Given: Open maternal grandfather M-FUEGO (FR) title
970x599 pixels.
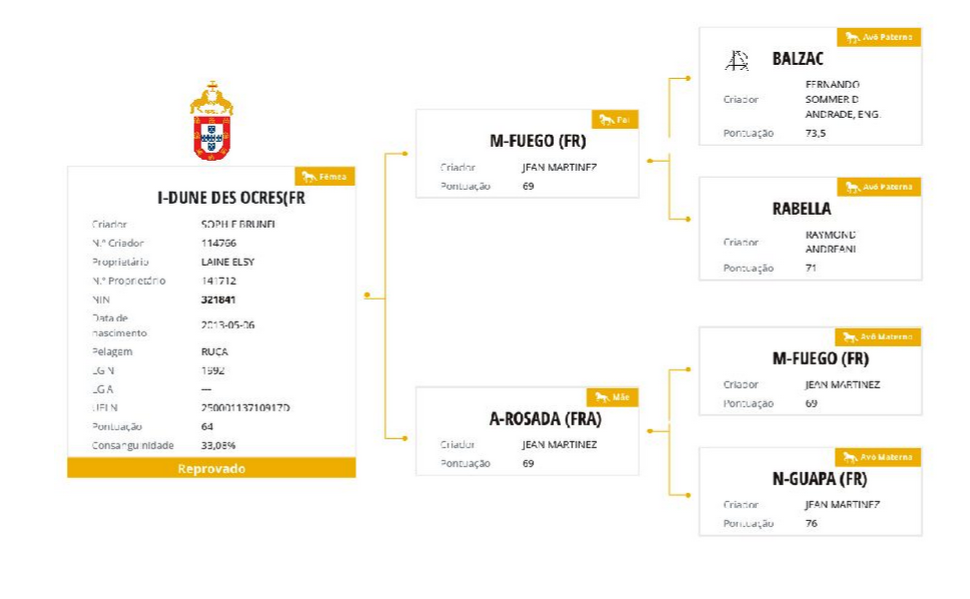Looking at the screenshot, I should point(820,359).
